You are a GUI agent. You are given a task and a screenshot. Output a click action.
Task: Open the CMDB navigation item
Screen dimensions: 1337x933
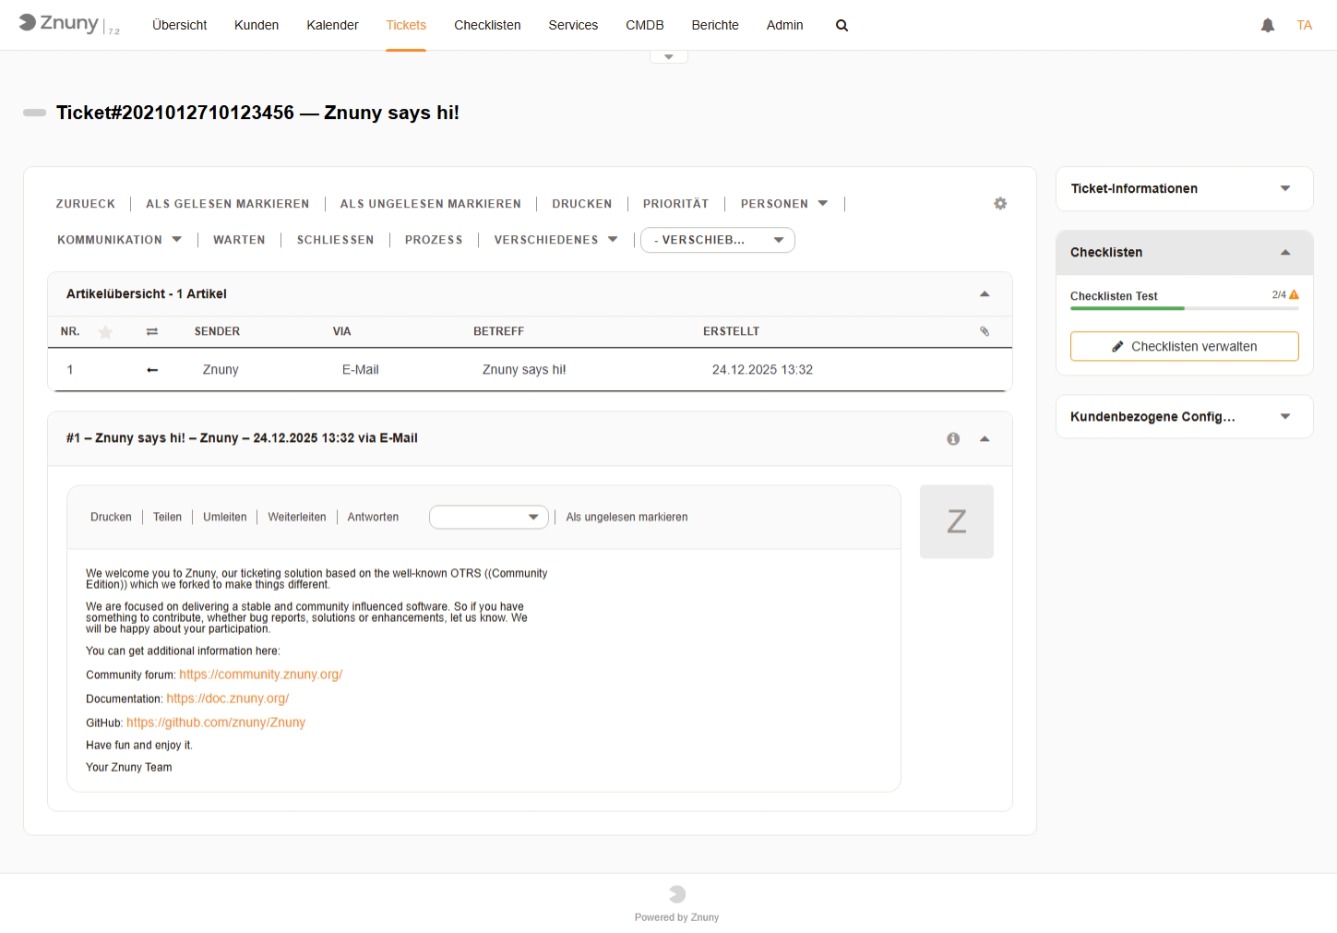(x=644, y=26)
